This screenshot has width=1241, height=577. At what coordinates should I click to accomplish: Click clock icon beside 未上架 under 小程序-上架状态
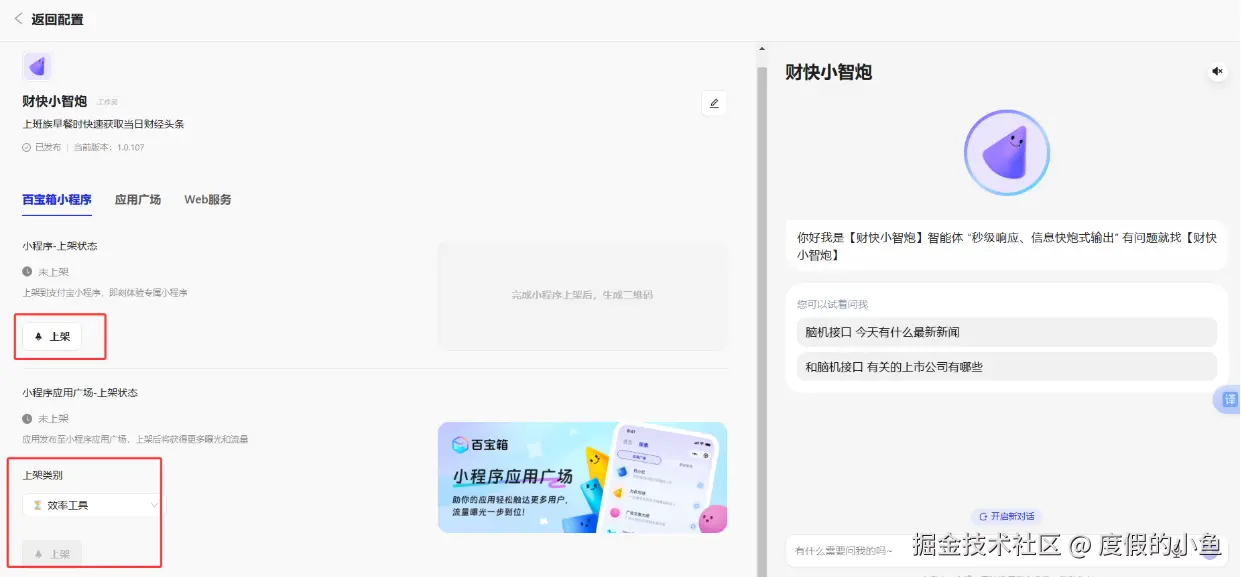(x=27, y=272)
